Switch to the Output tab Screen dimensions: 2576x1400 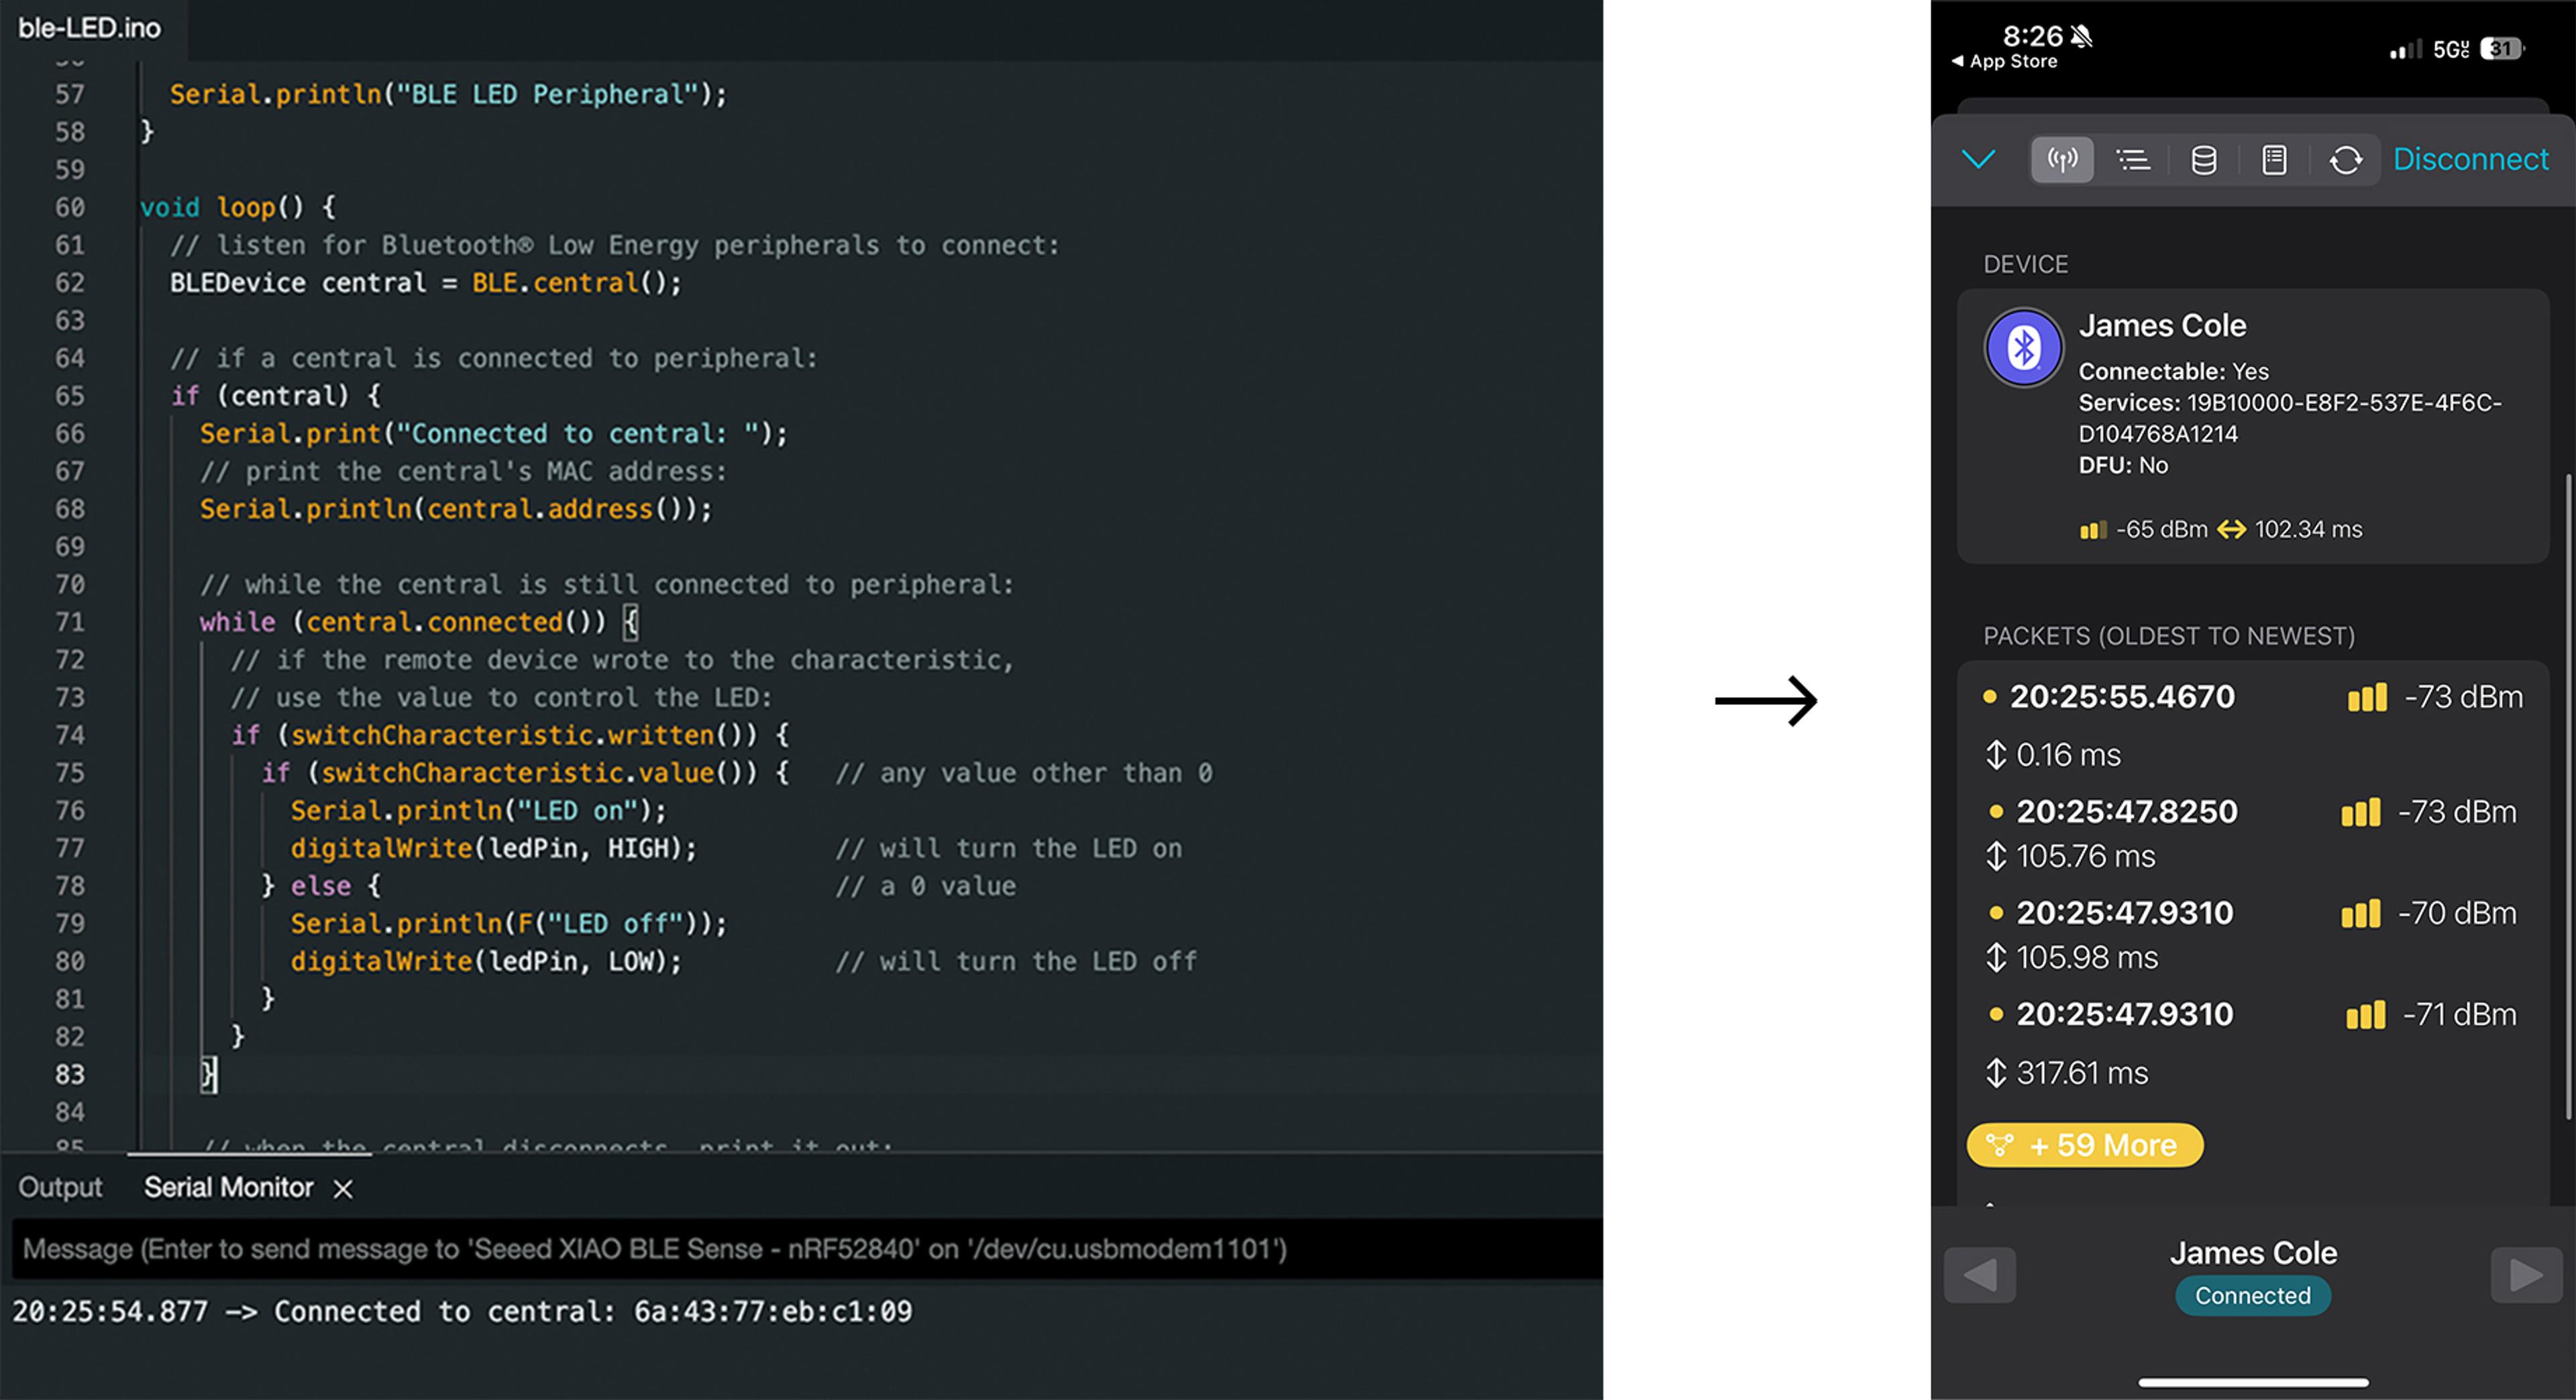pos(60,1187)
